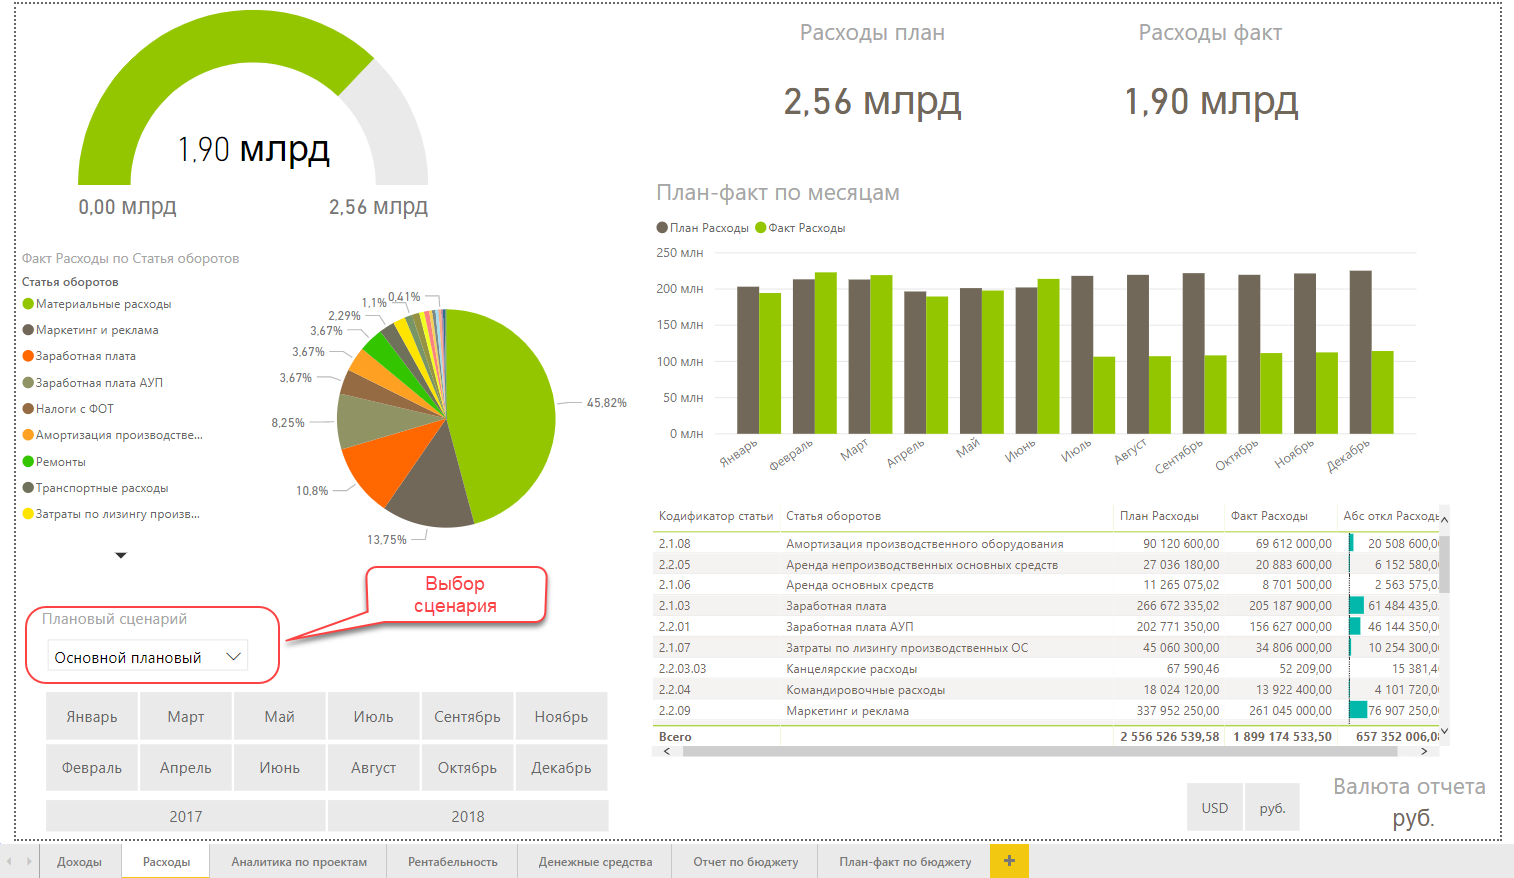Viewport: 1514px width, 878px height.
Task: Open the Доходы tab
Action: point(80,862)
